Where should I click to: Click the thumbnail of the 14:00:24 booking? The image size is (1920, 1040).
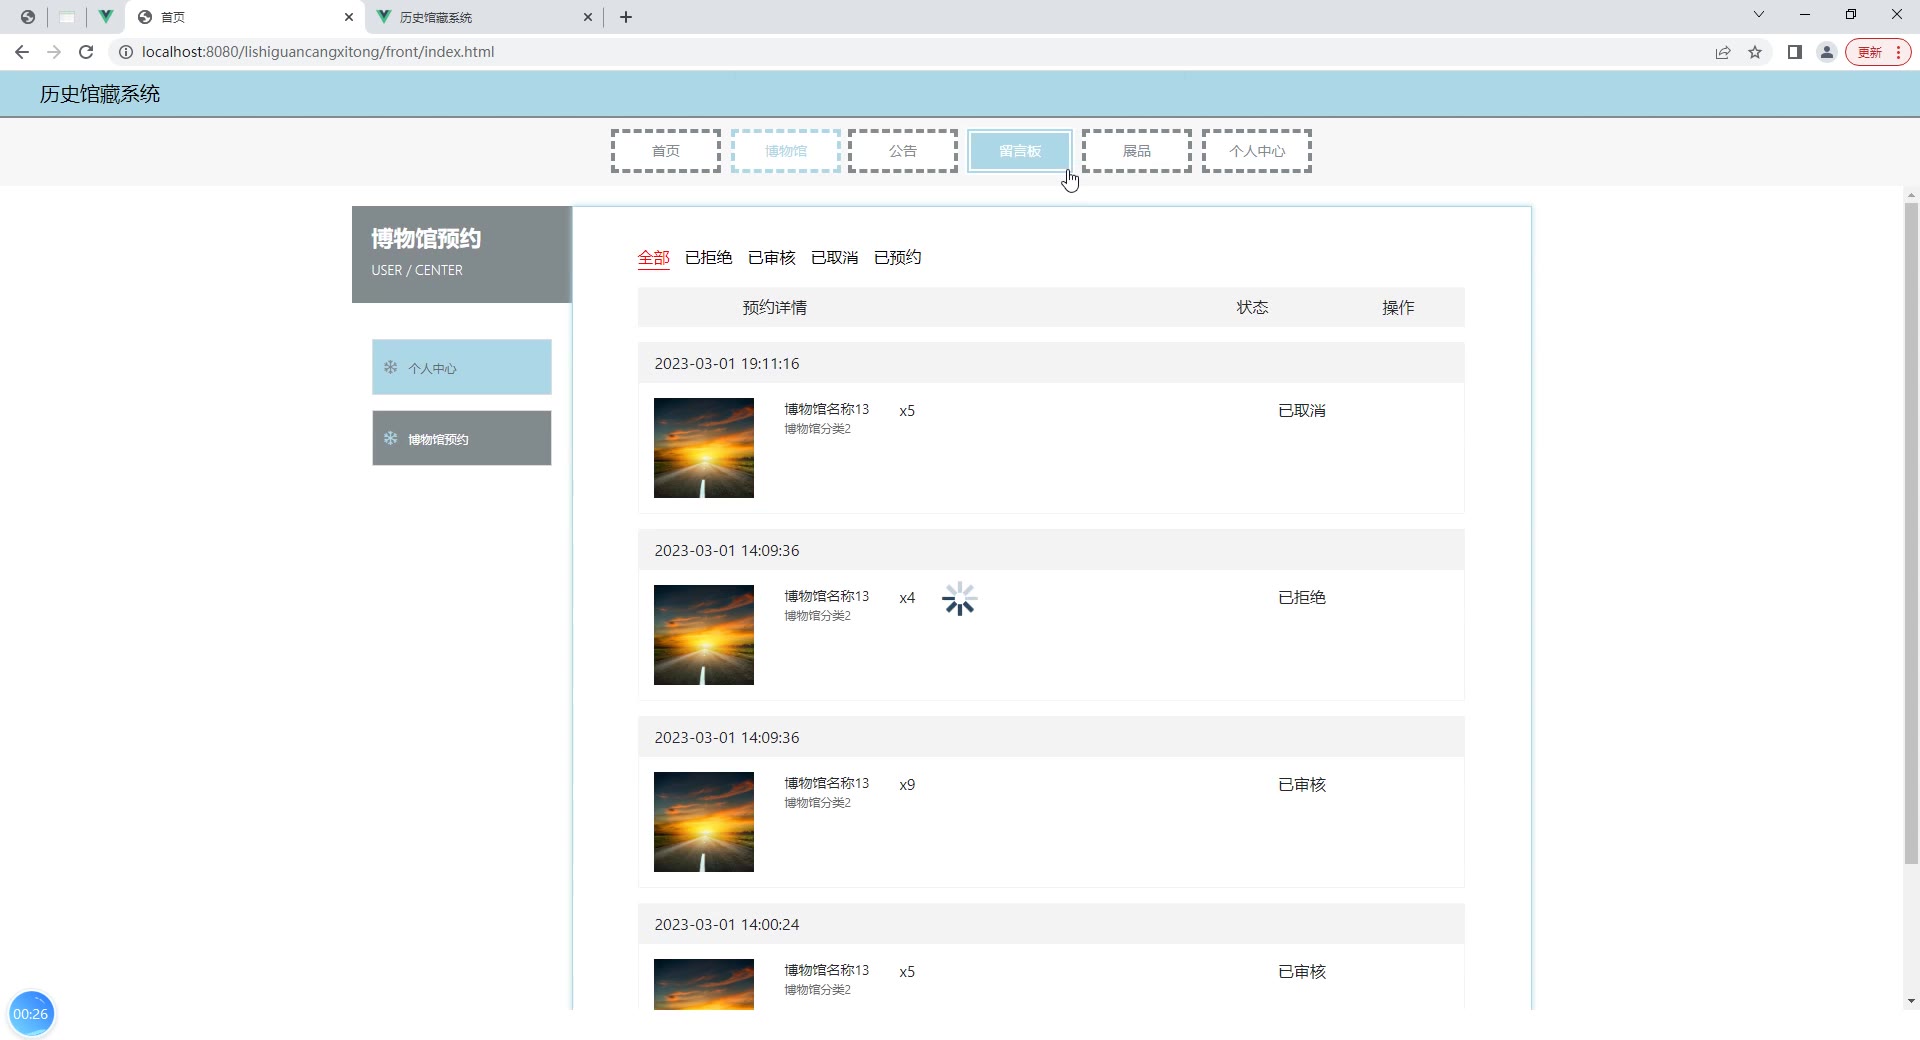[x=704, y=984]
